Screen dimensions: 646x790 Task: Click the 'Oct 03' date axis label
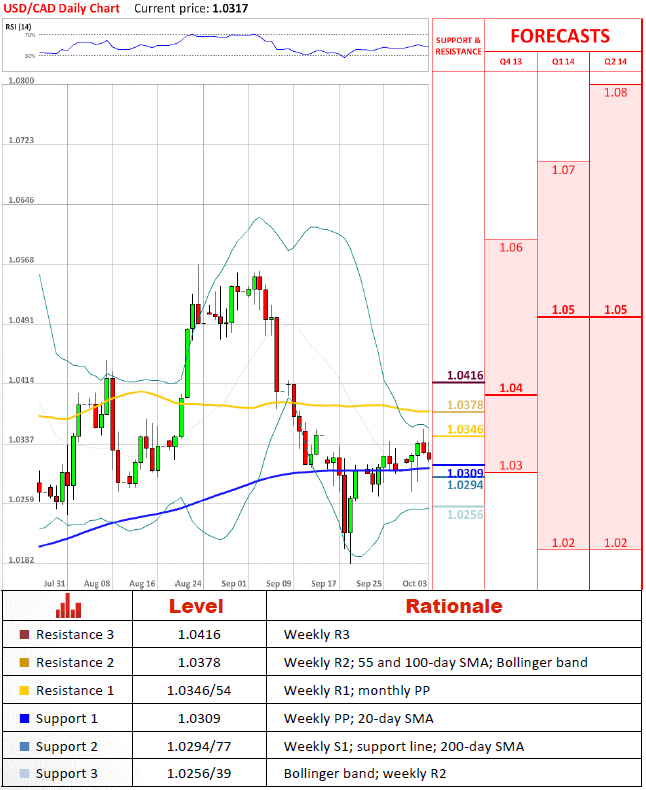click(x=415, y=583)
